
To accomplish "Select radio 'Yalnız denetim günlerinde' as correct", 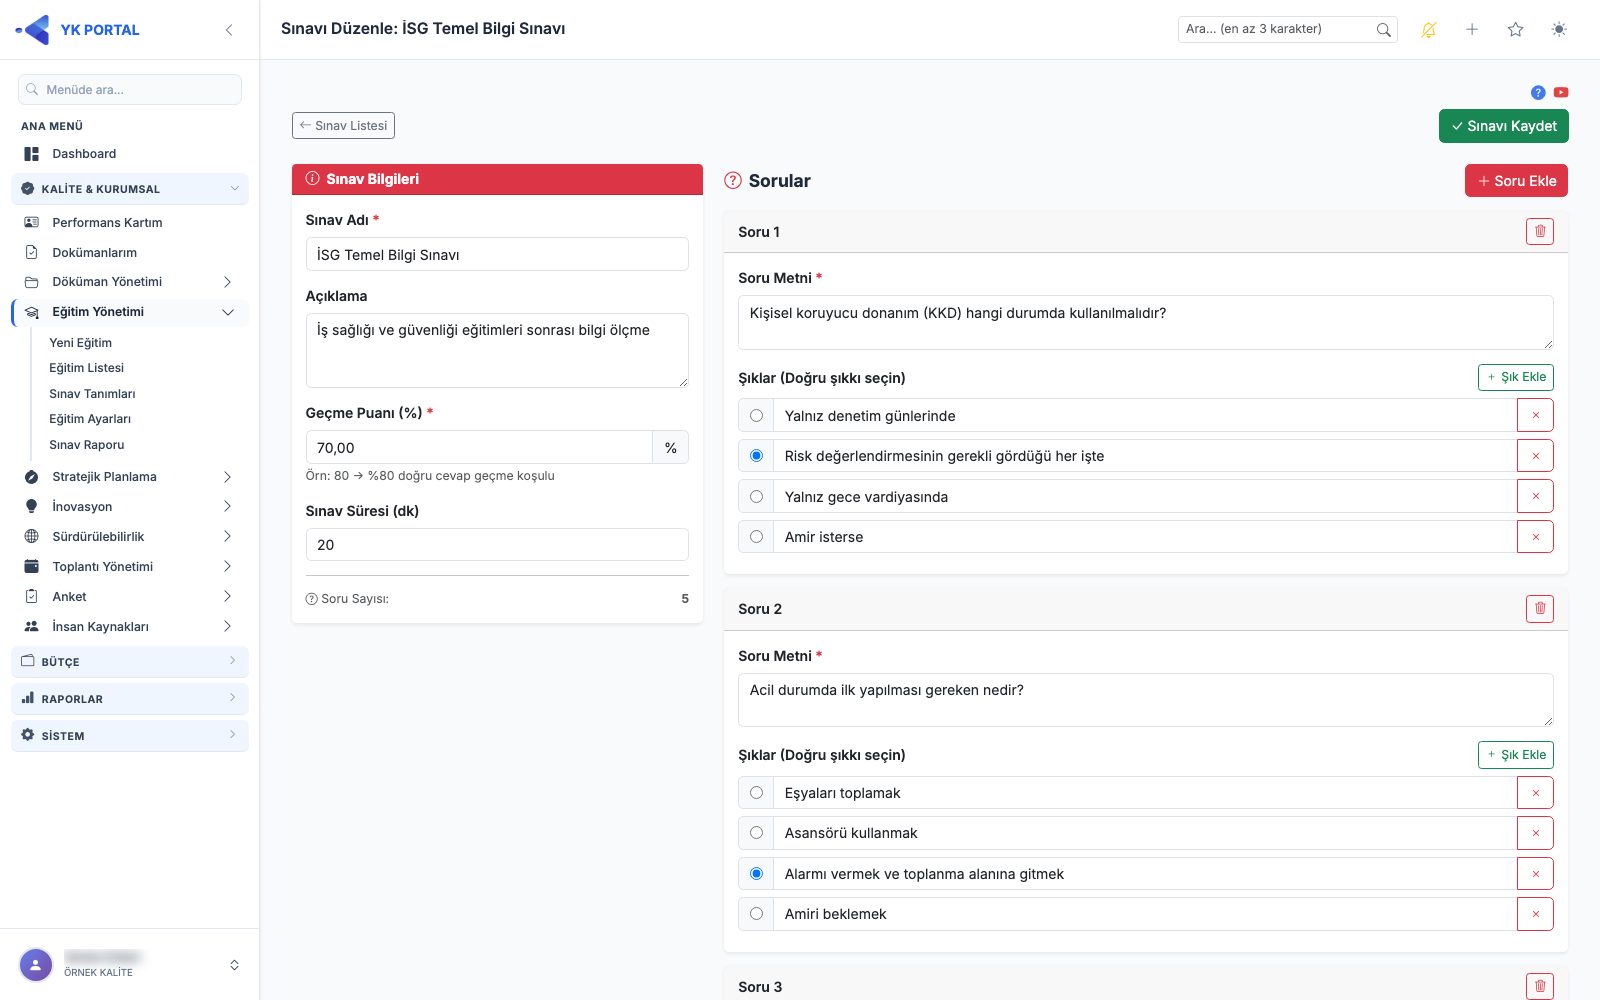I will [756, 416].
